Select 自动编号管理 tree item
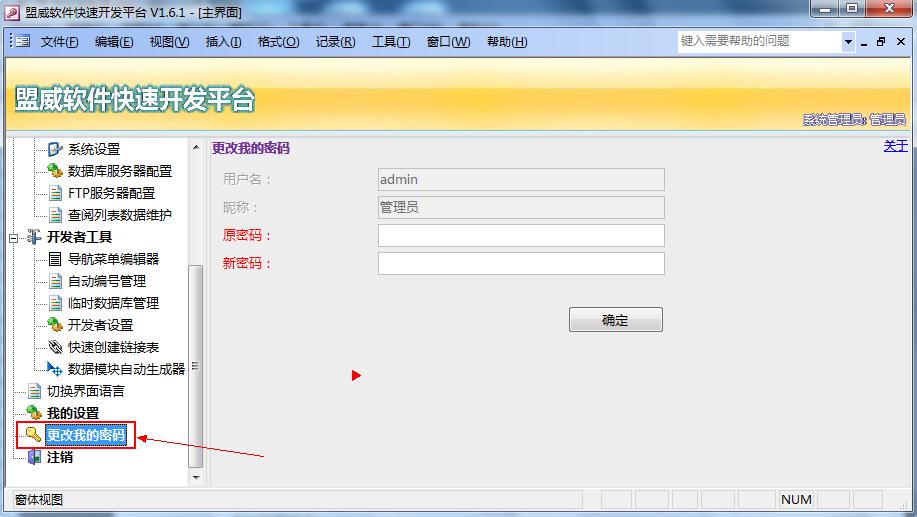 (x=107, y=281)
